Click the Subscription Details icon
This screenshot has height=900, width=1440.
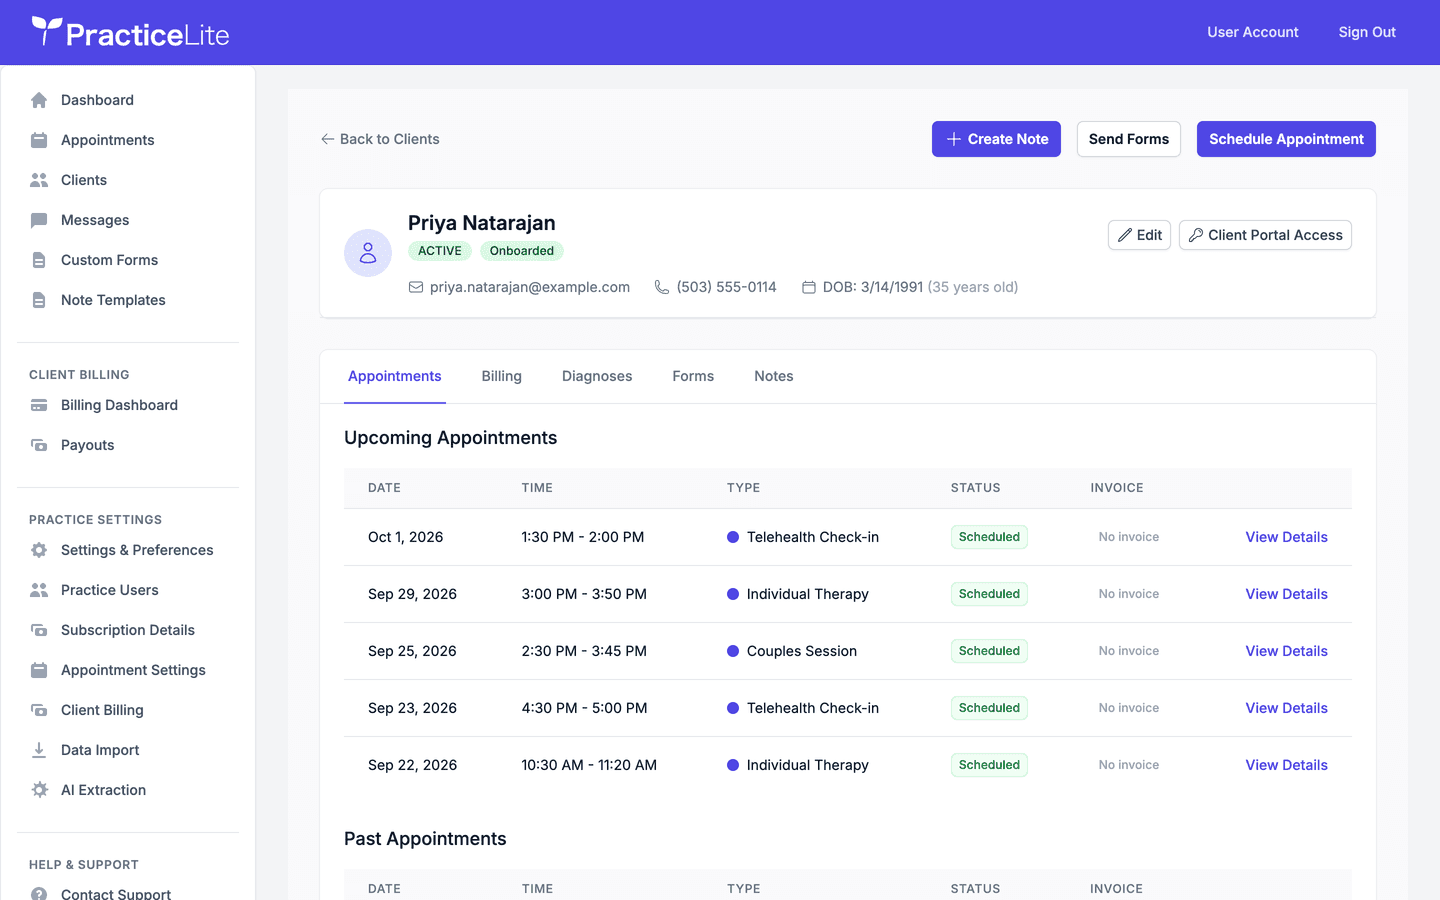tap(39, 630)
